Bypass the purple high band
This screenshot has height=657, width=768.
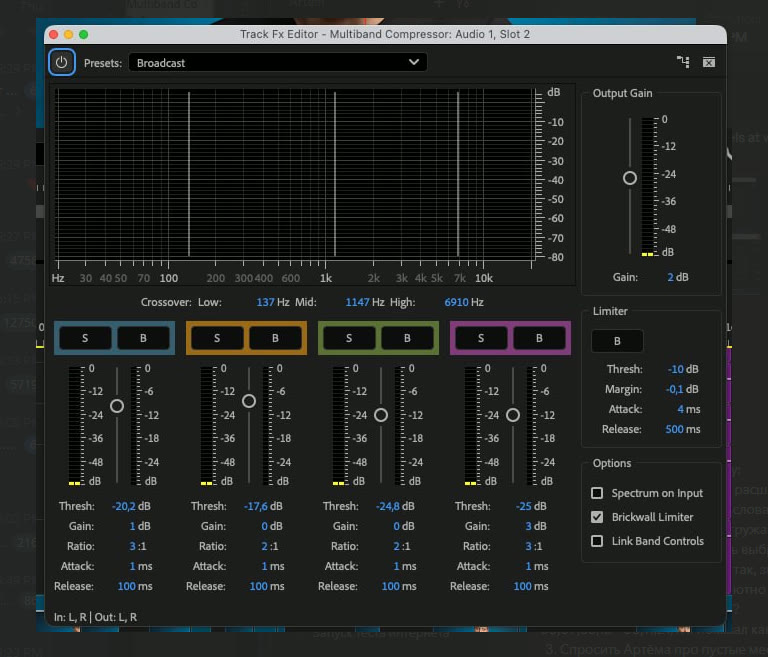coord(539,338)
